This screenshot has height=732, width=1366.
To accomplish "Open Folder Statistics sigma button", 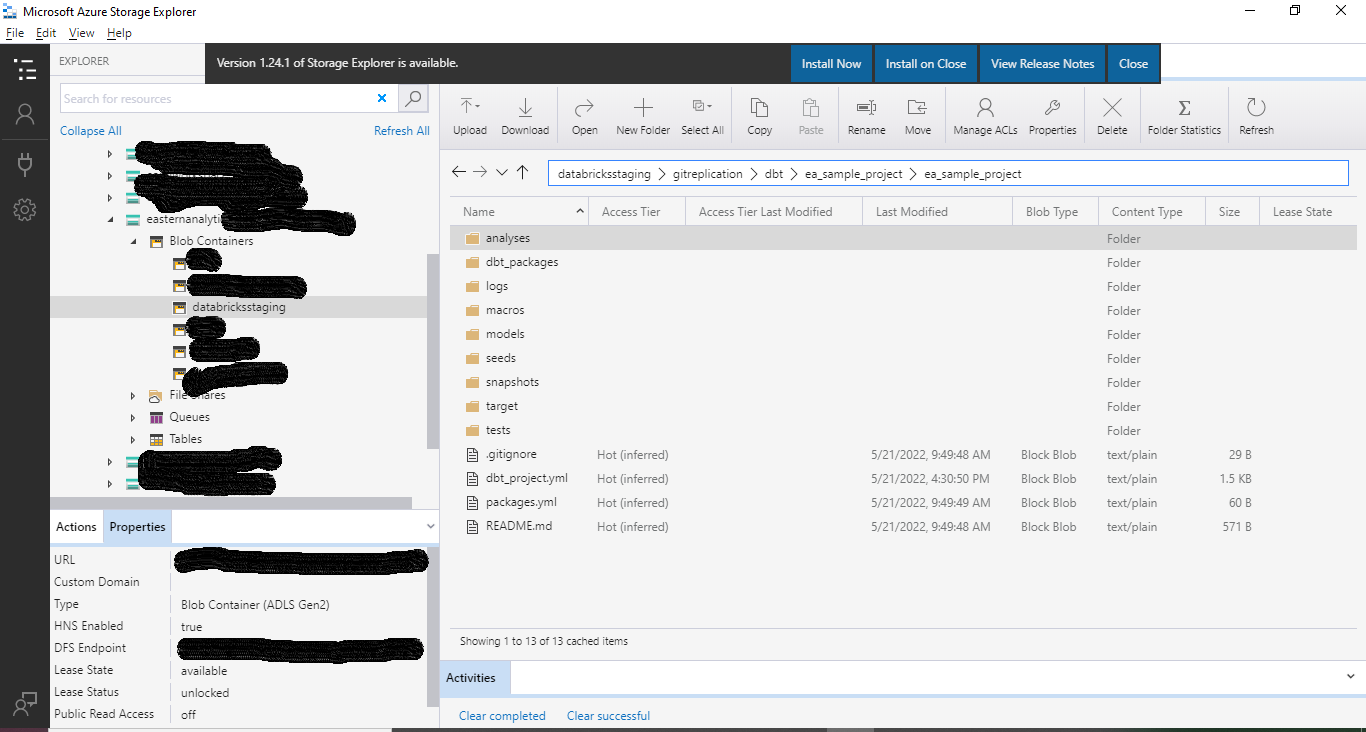I will [1184, 117].
